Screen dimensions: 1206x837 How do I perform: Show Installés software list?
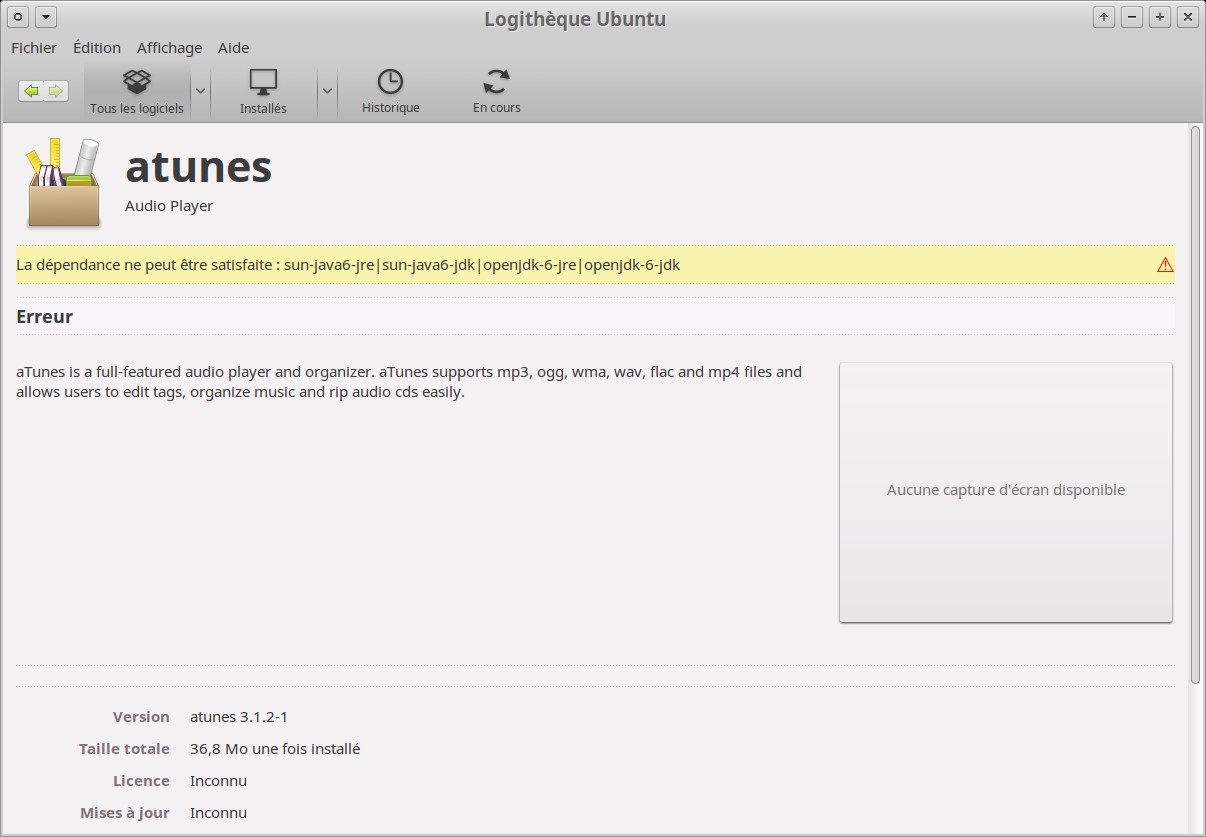pos(263,92)
